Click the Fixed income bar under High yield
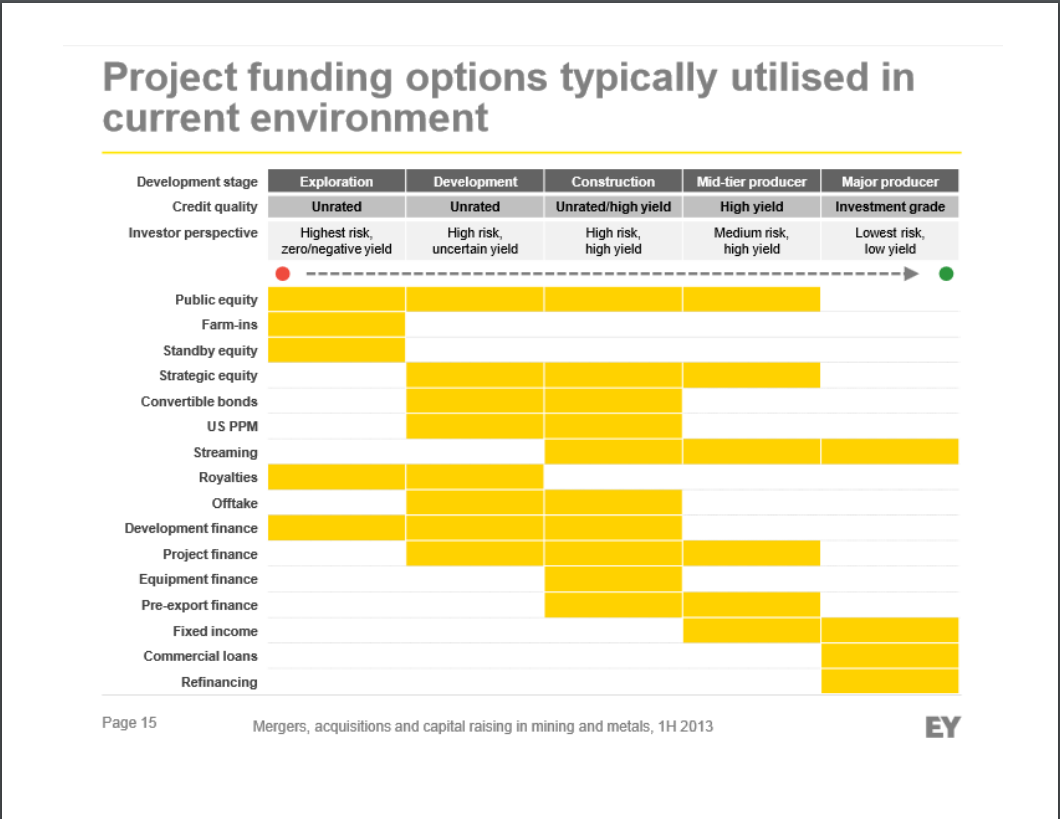The image size is (1060, 819). click(751, 630)
